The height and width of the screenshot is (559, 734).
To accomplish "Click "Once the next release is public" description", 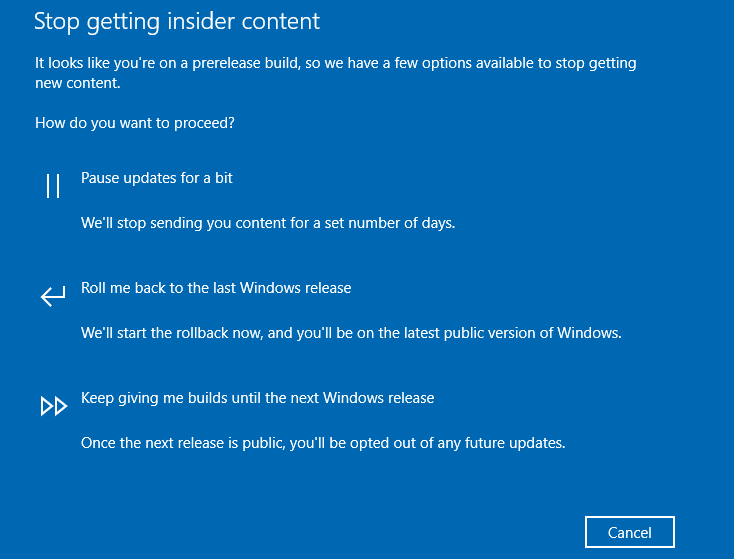I will [323, 443].
